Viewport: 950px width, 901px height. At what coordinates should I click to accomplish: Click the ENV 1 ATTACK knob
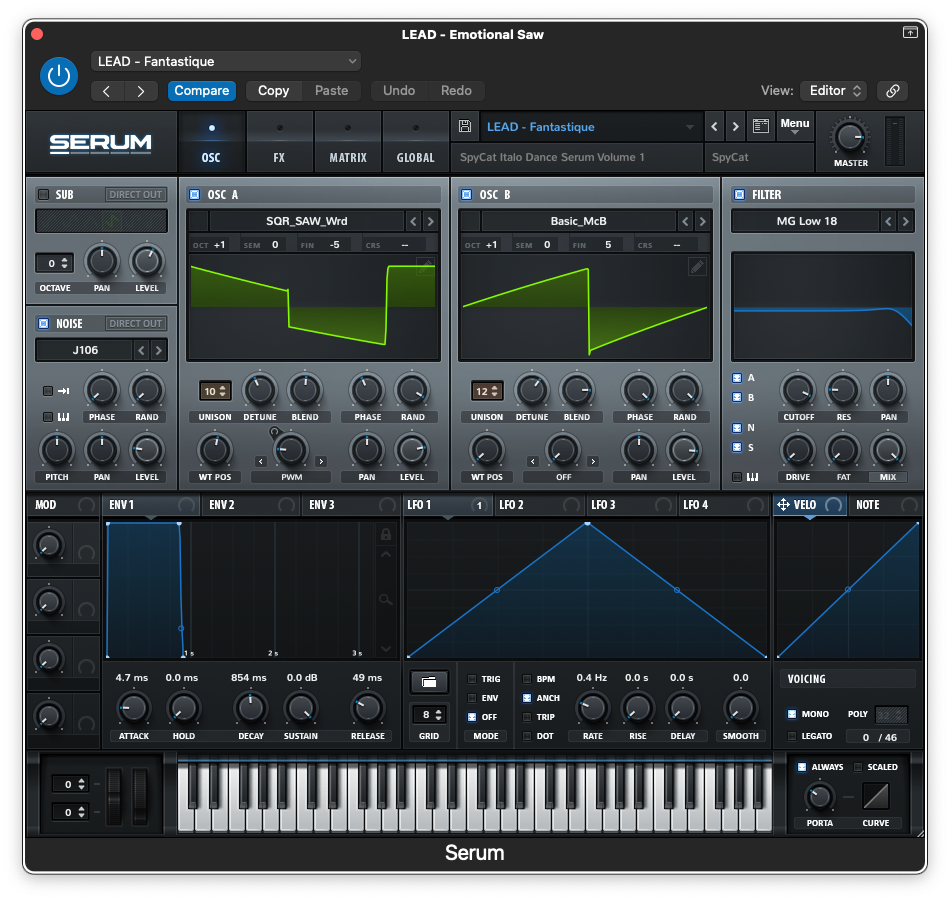pyautogui.click(x=133, y=708)
